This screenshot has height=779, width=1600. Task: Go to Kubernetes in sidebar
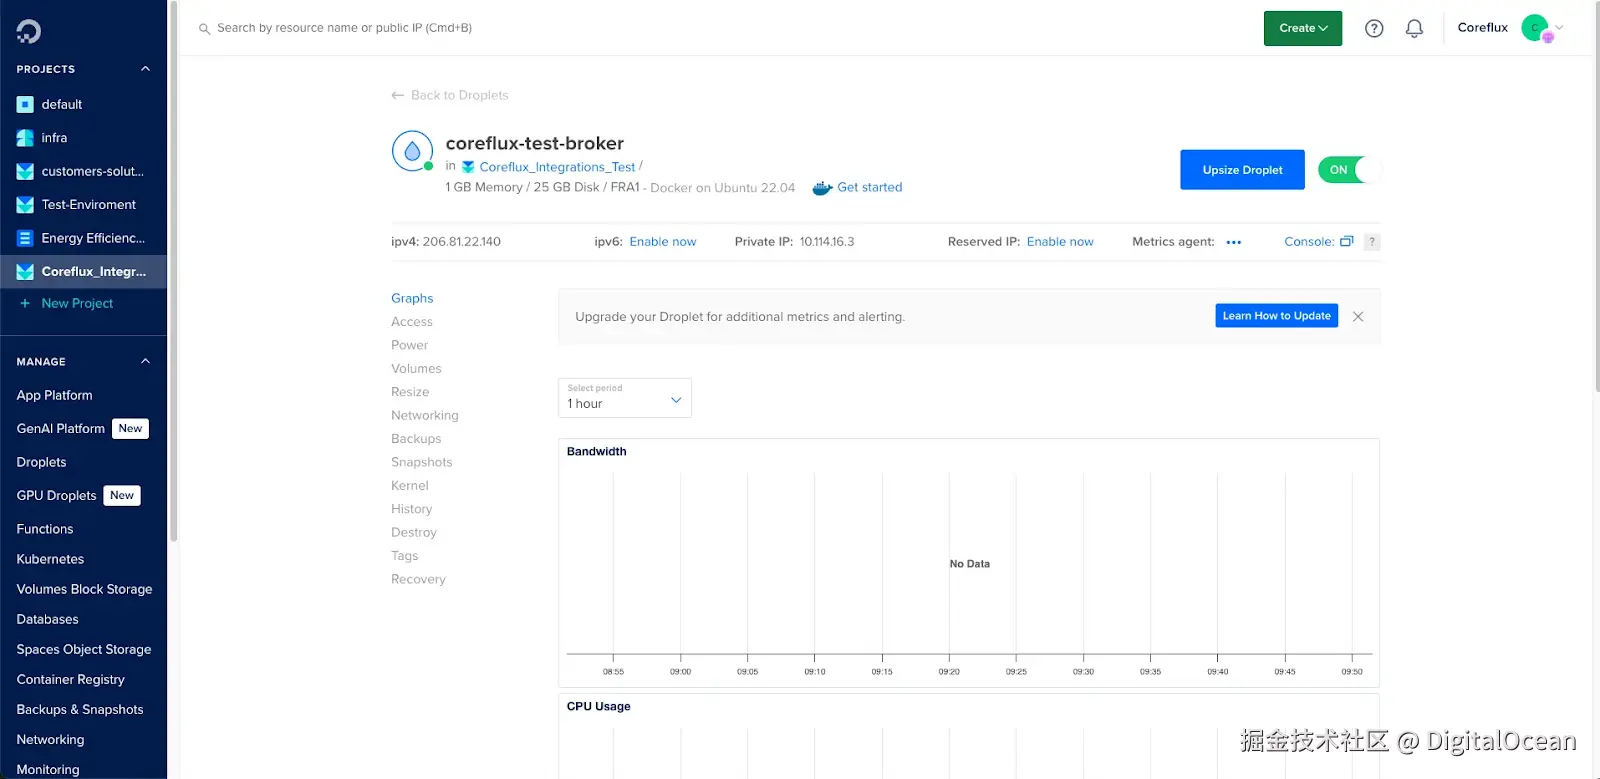tap(50, 559)
